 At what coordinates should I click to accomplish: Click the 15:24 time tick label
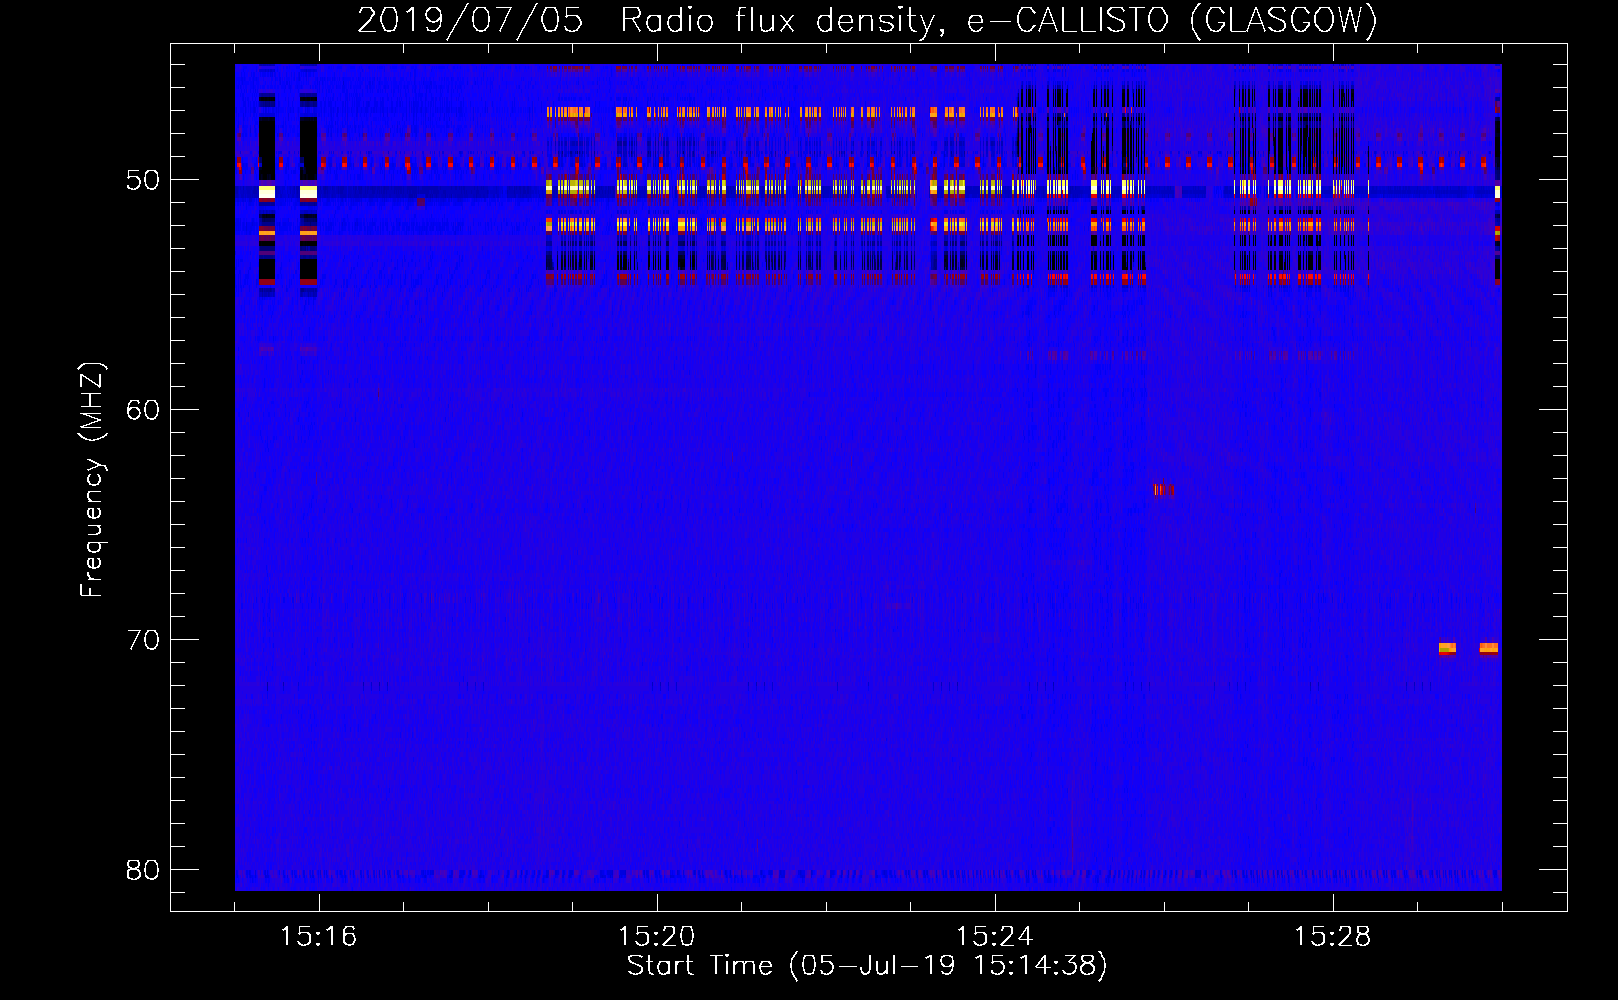click(994, 937)
